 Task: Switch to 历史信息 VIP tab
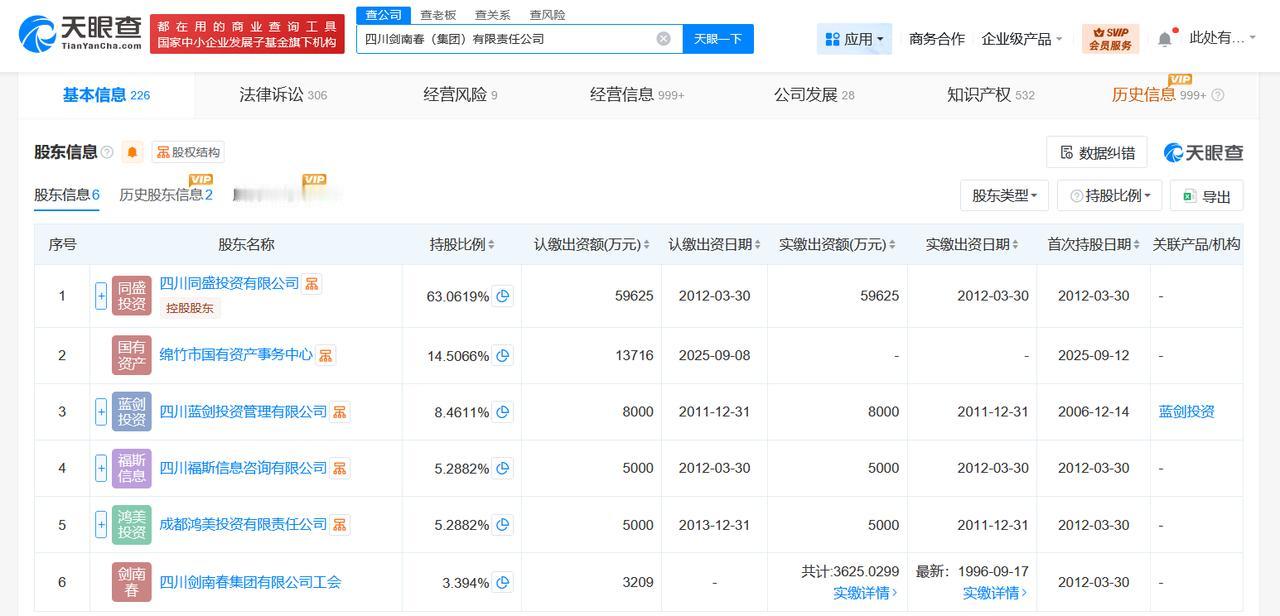1159,95
